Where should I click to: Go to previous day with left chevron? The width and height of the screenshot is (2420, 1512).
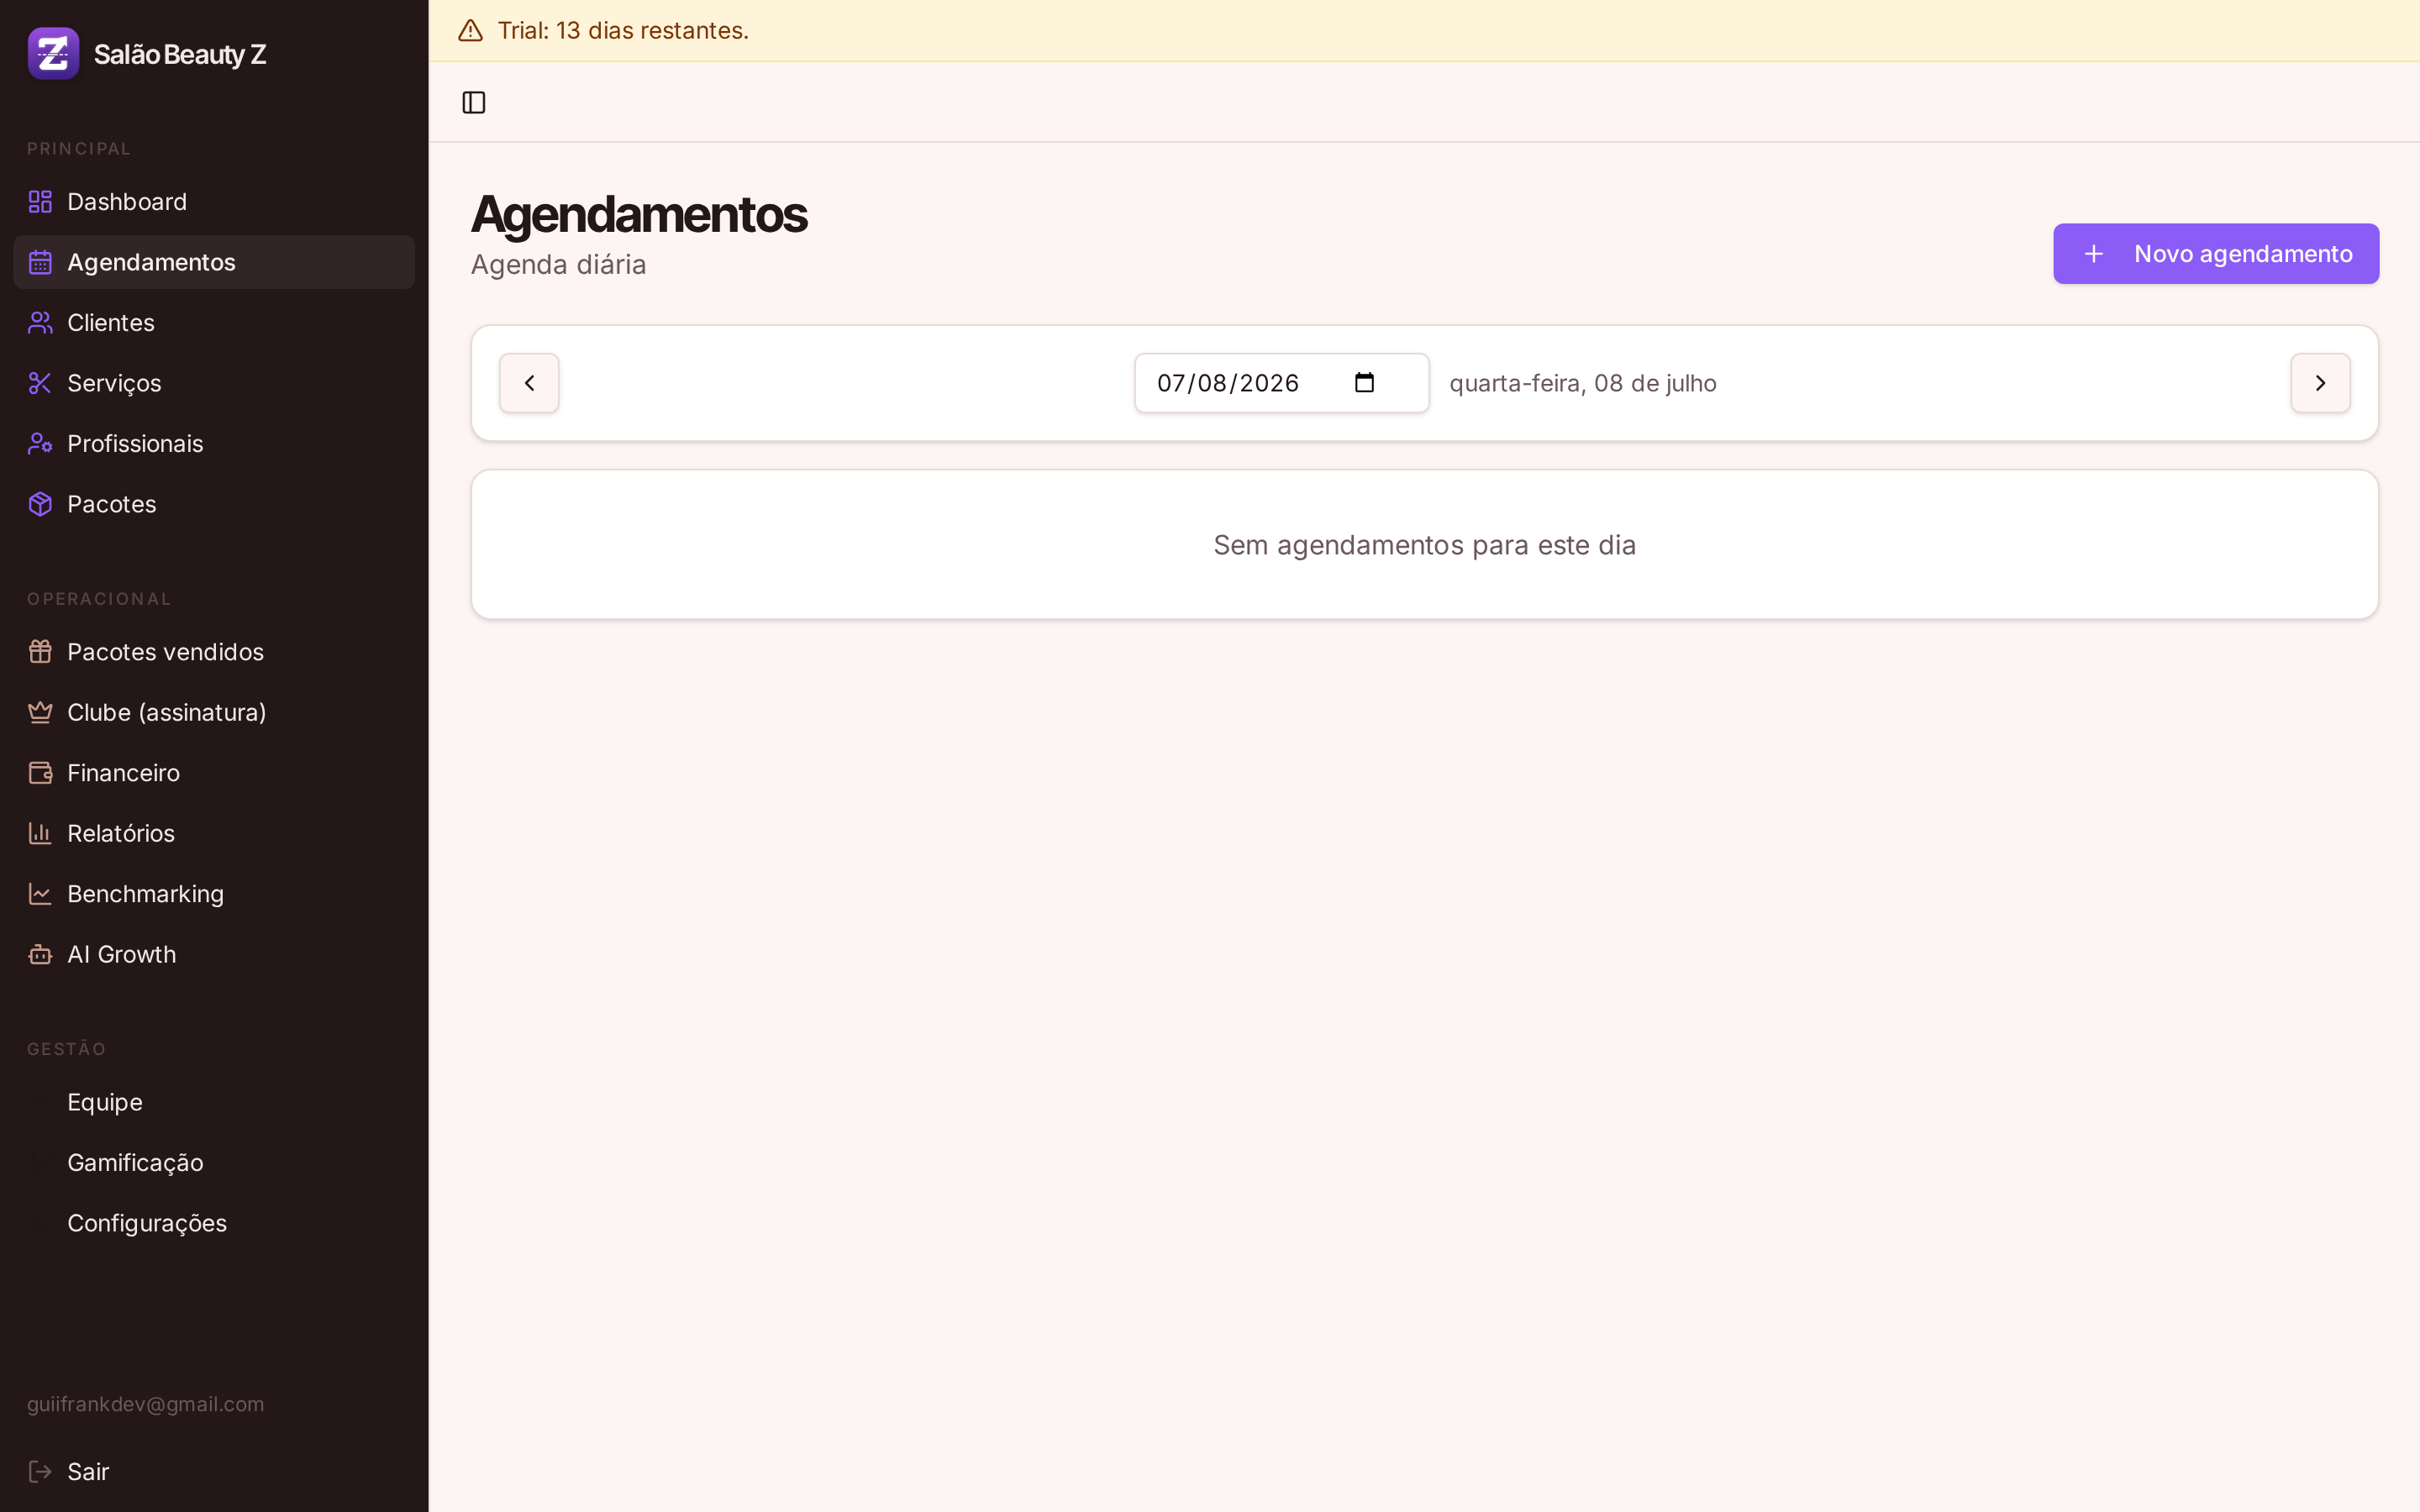529,383
